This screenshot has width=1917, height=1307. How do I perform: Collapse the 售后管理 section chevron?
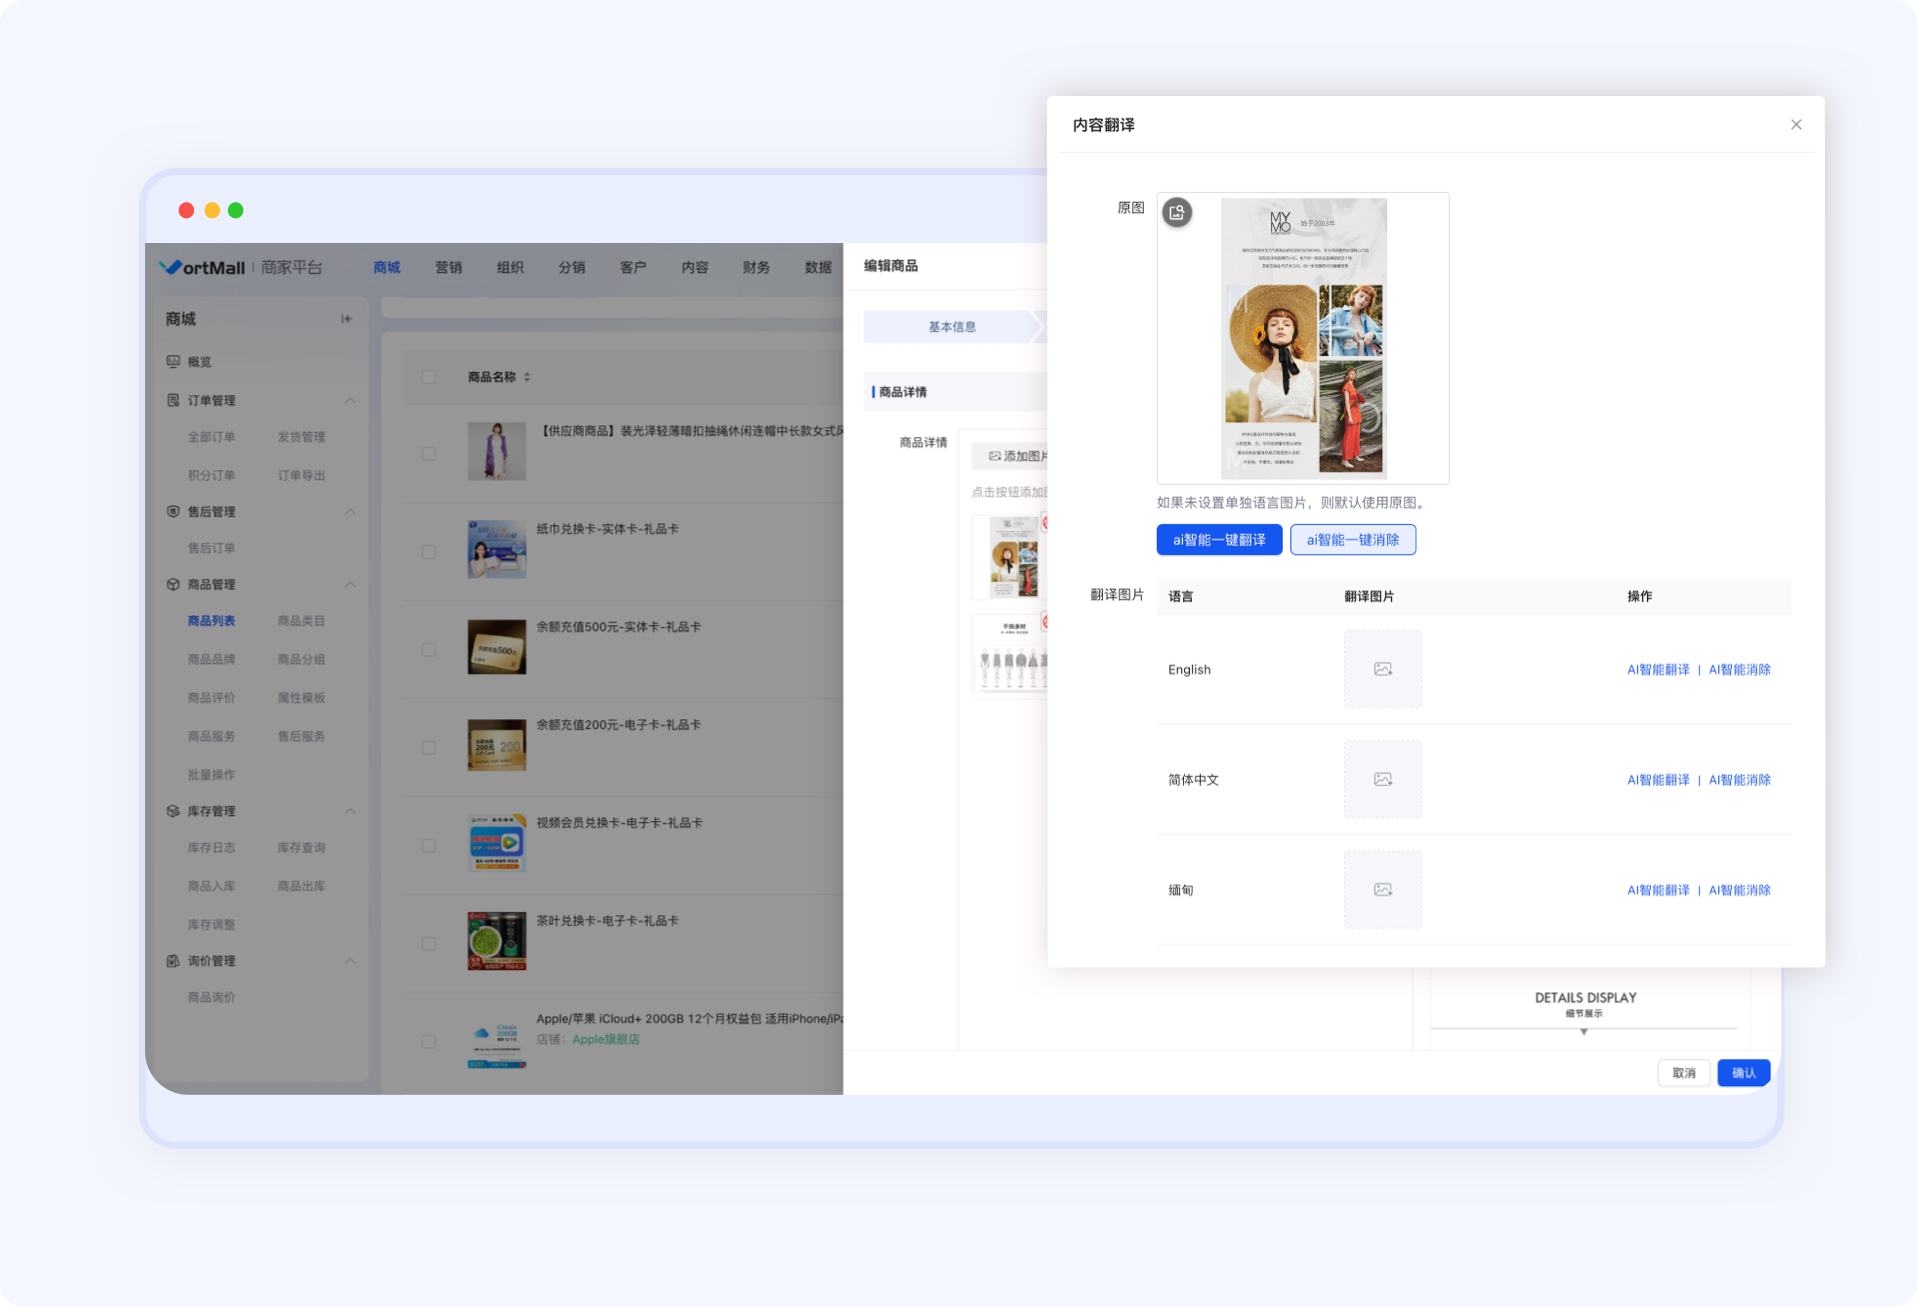point(350,511)
